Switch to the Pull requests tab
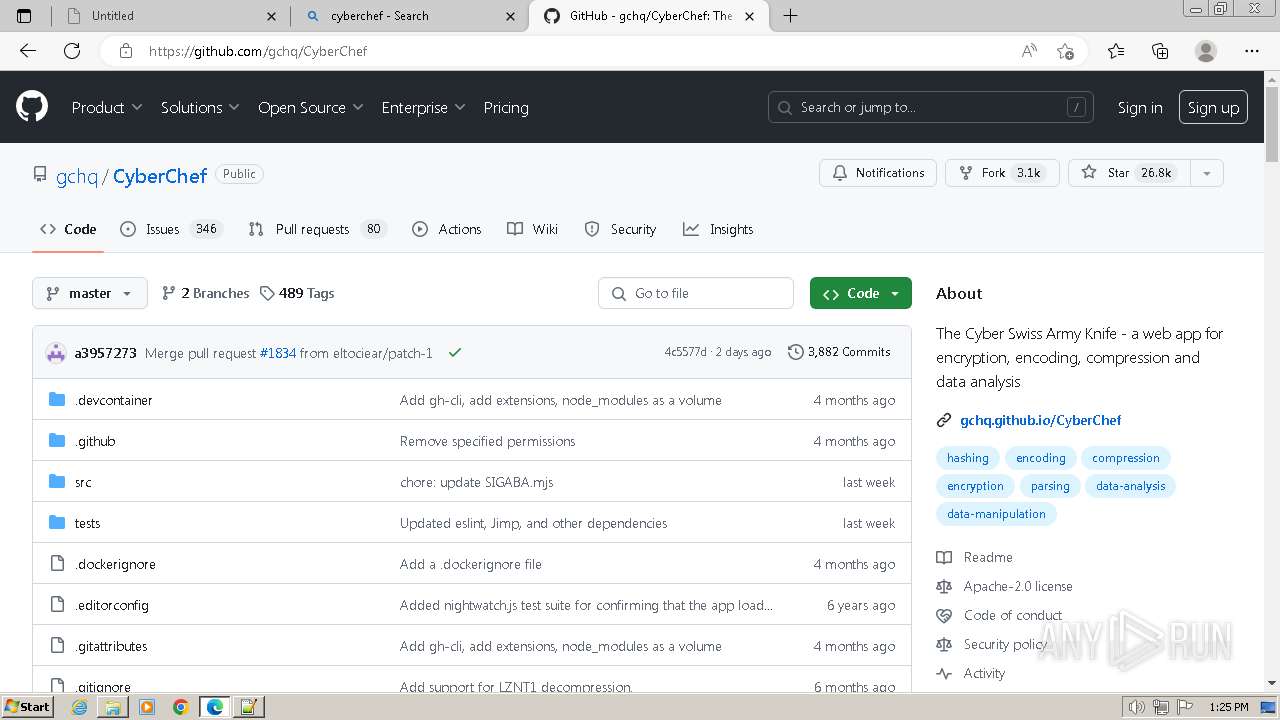 317,229
